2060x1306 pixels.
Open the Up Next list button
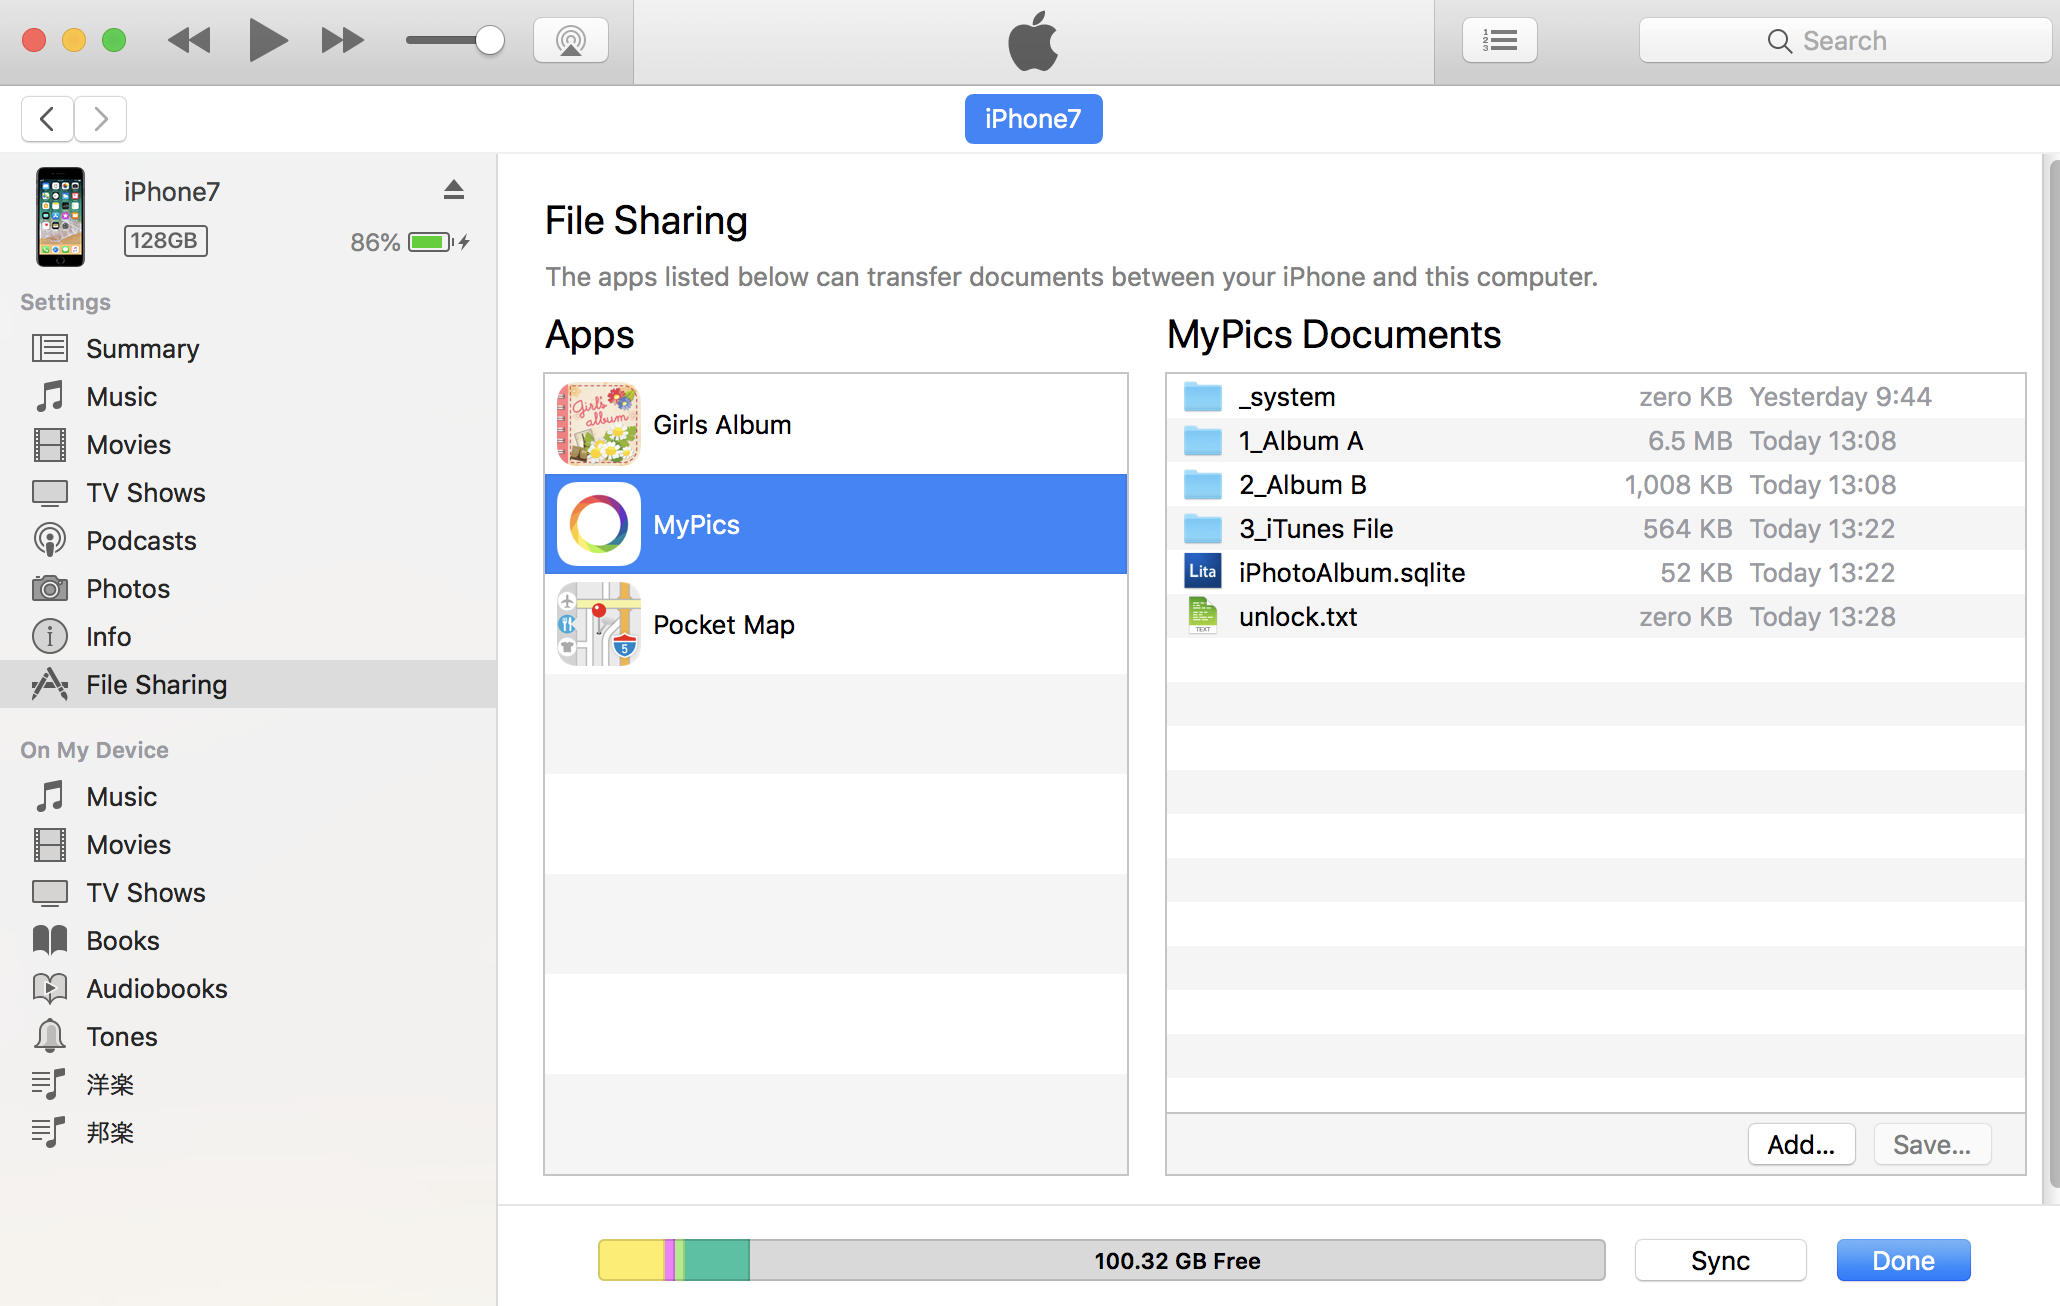tap(1500, 41)
